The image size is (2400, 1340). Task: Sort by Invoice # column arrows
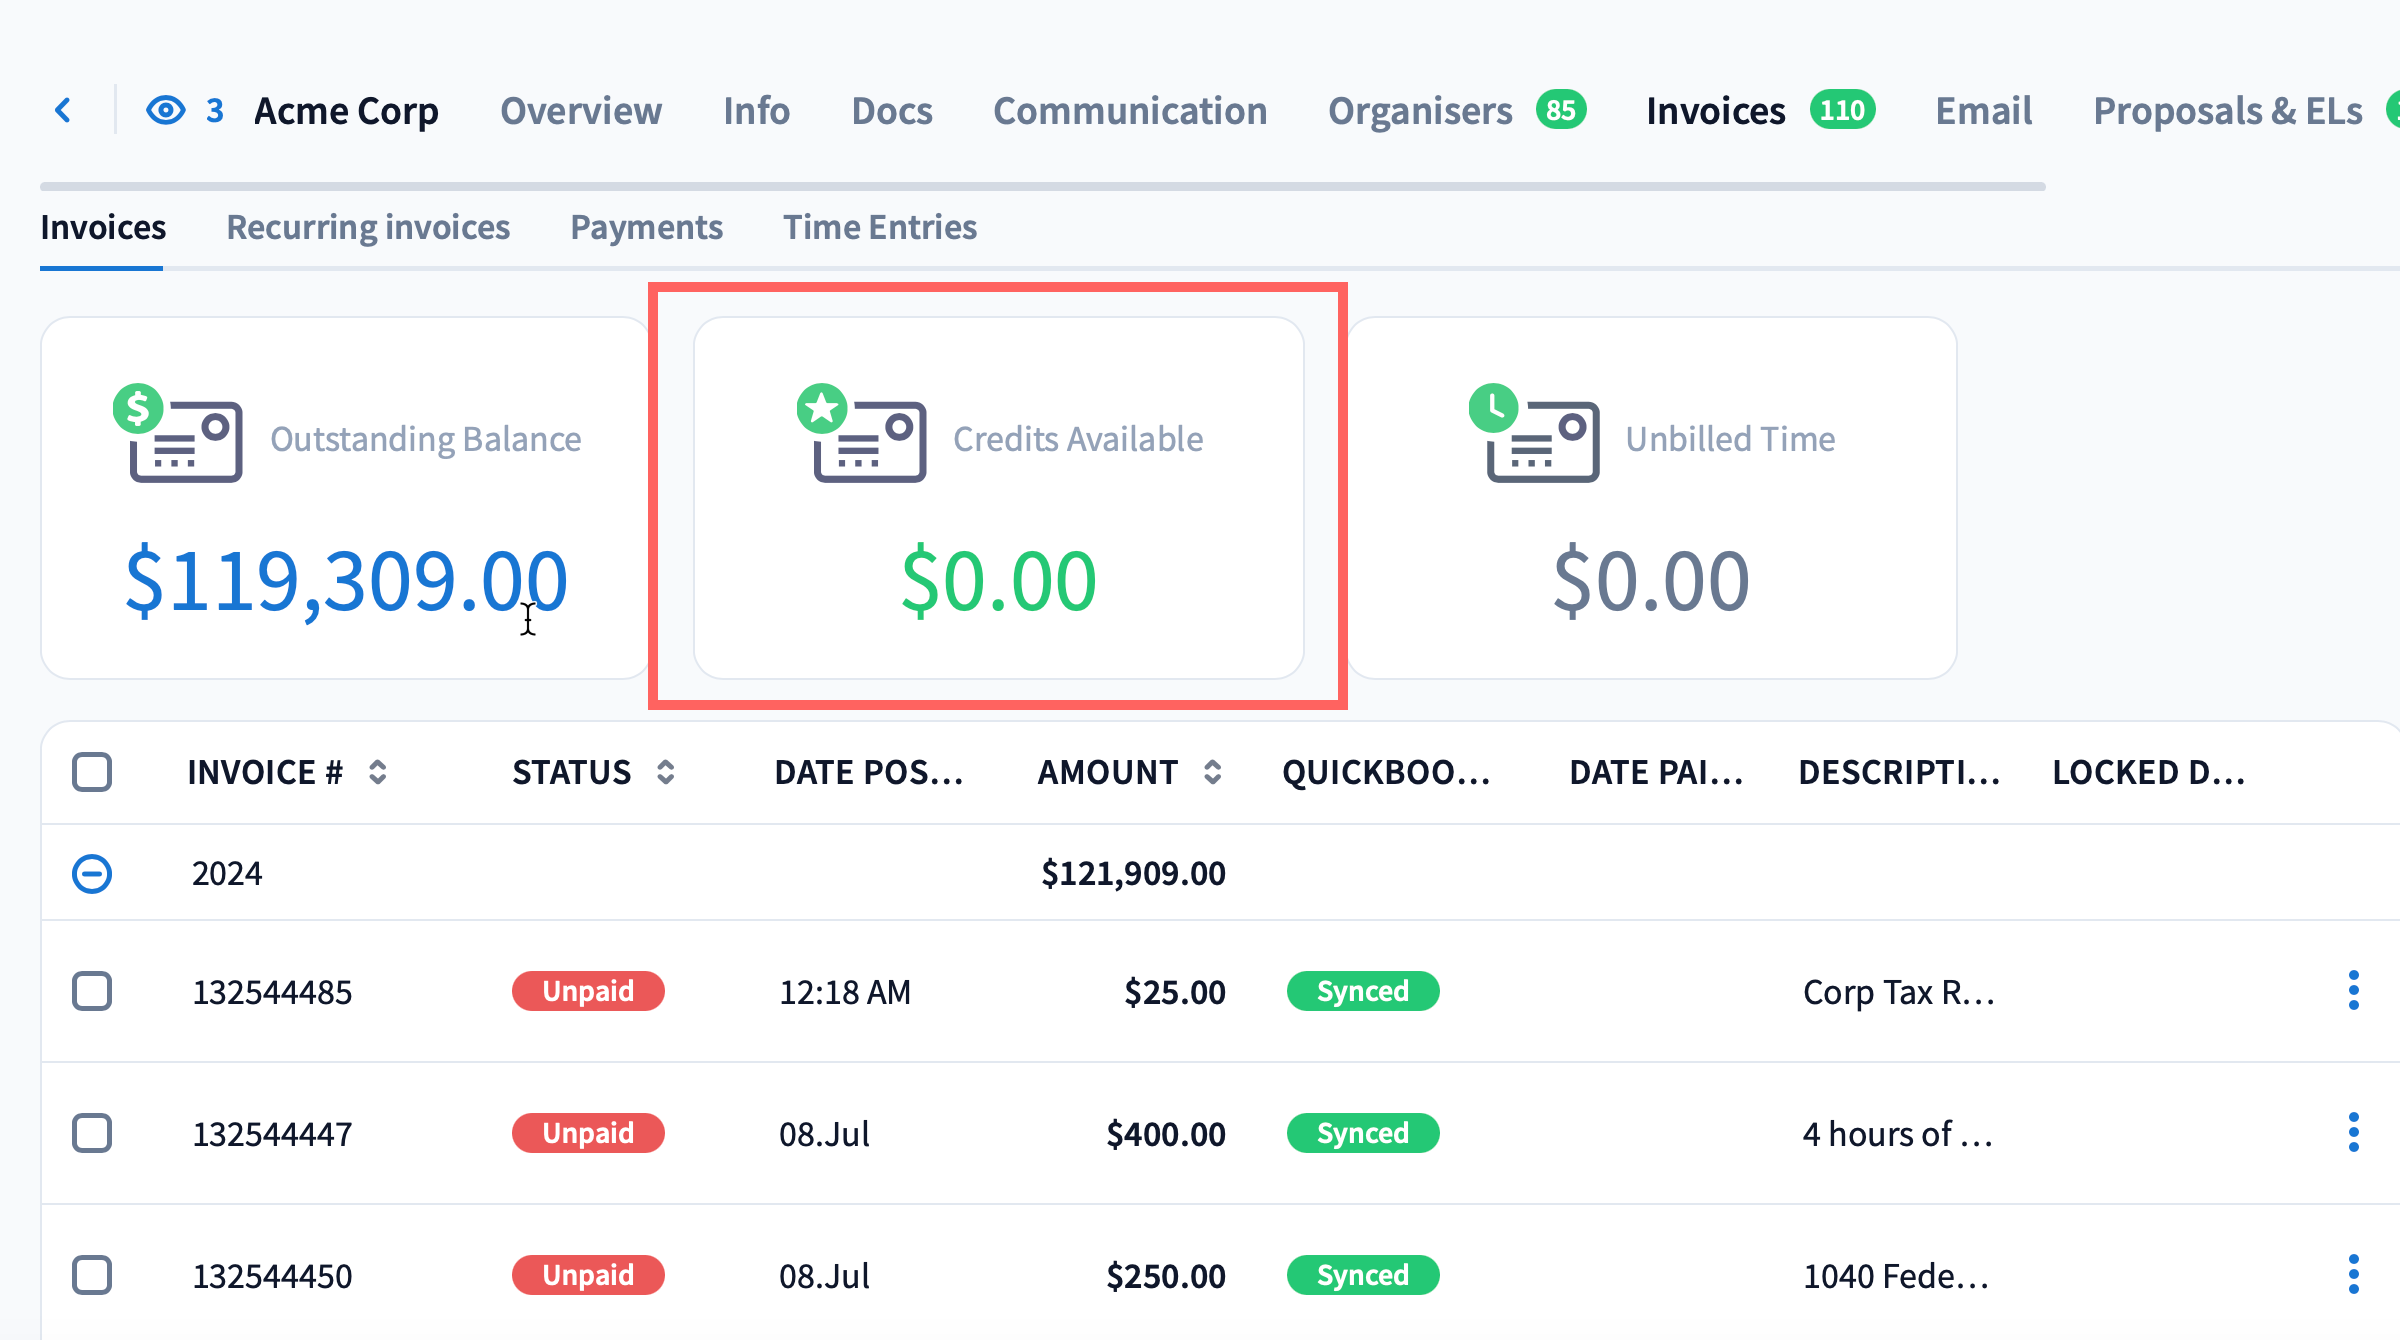click(x=377, y=772)
